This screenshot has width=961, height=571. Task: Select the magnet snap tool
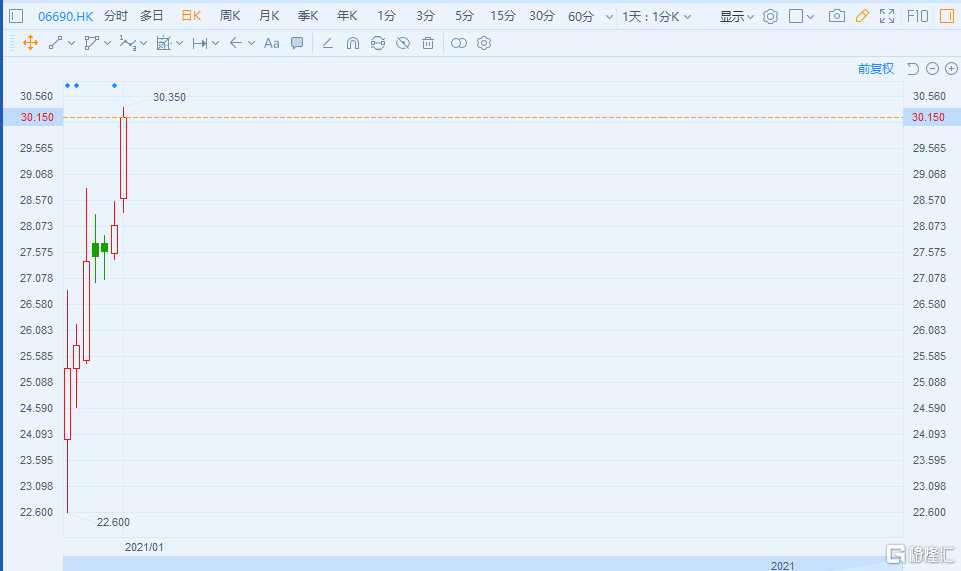coord(352,43)
